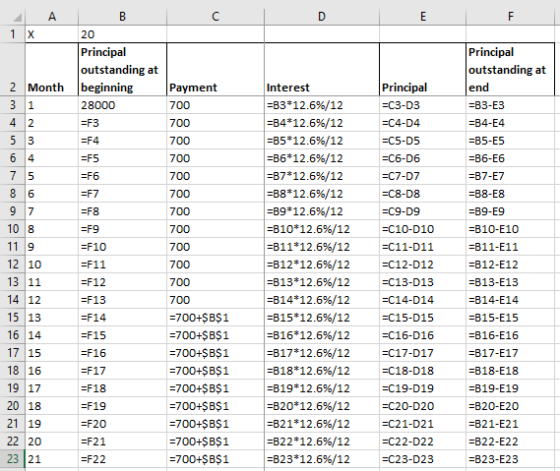Screen dimensions: 560x471
Task: Select row 15 header
Action: click(13, 317)
